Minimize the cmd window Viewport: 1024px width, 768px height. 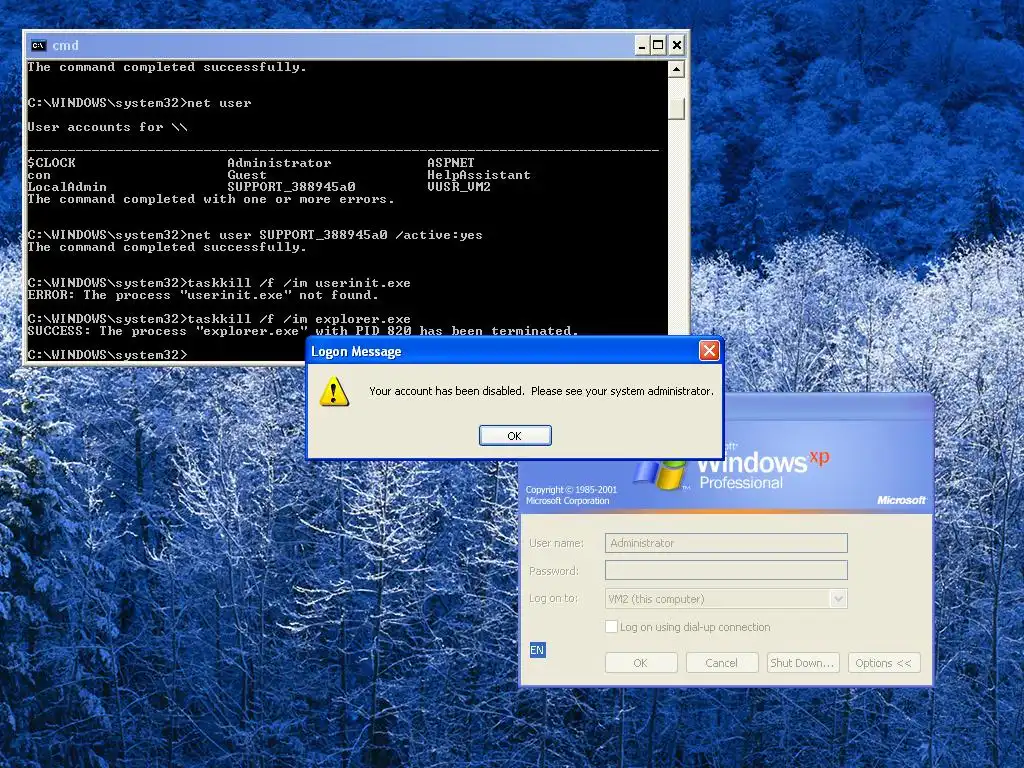click(642, 45)
